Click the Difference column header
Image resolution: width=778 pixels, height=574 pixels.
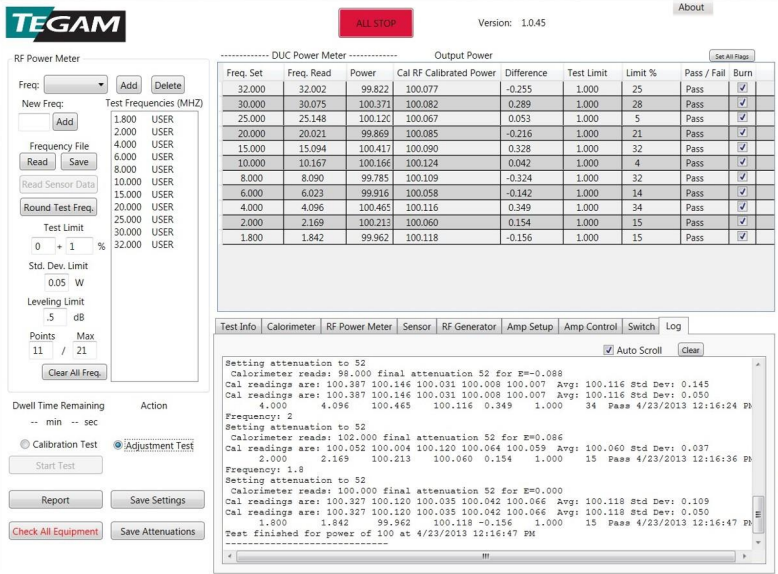click(x=531, y=73)
